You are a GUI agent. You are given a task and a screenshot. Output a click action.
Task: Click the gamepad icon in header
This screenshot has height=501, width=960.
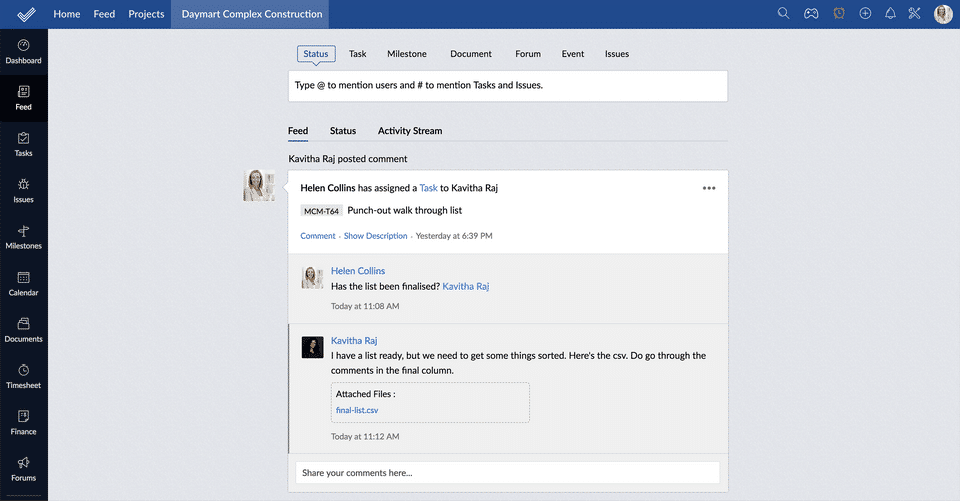click(x=812, y=14)
